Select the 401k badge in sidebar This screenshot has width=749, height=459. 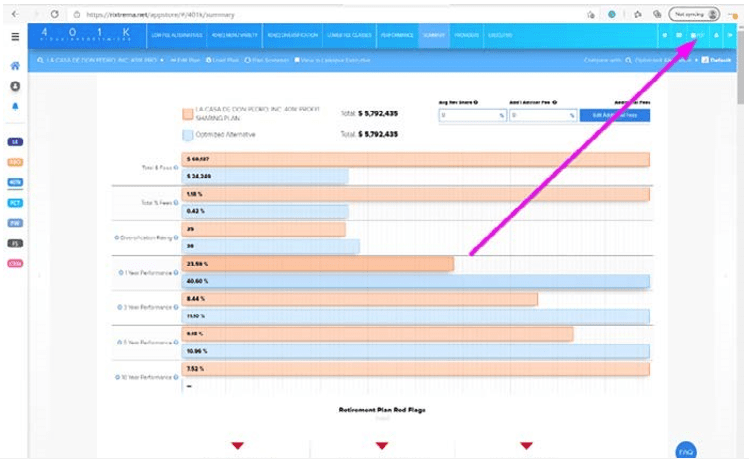(15, 183)
